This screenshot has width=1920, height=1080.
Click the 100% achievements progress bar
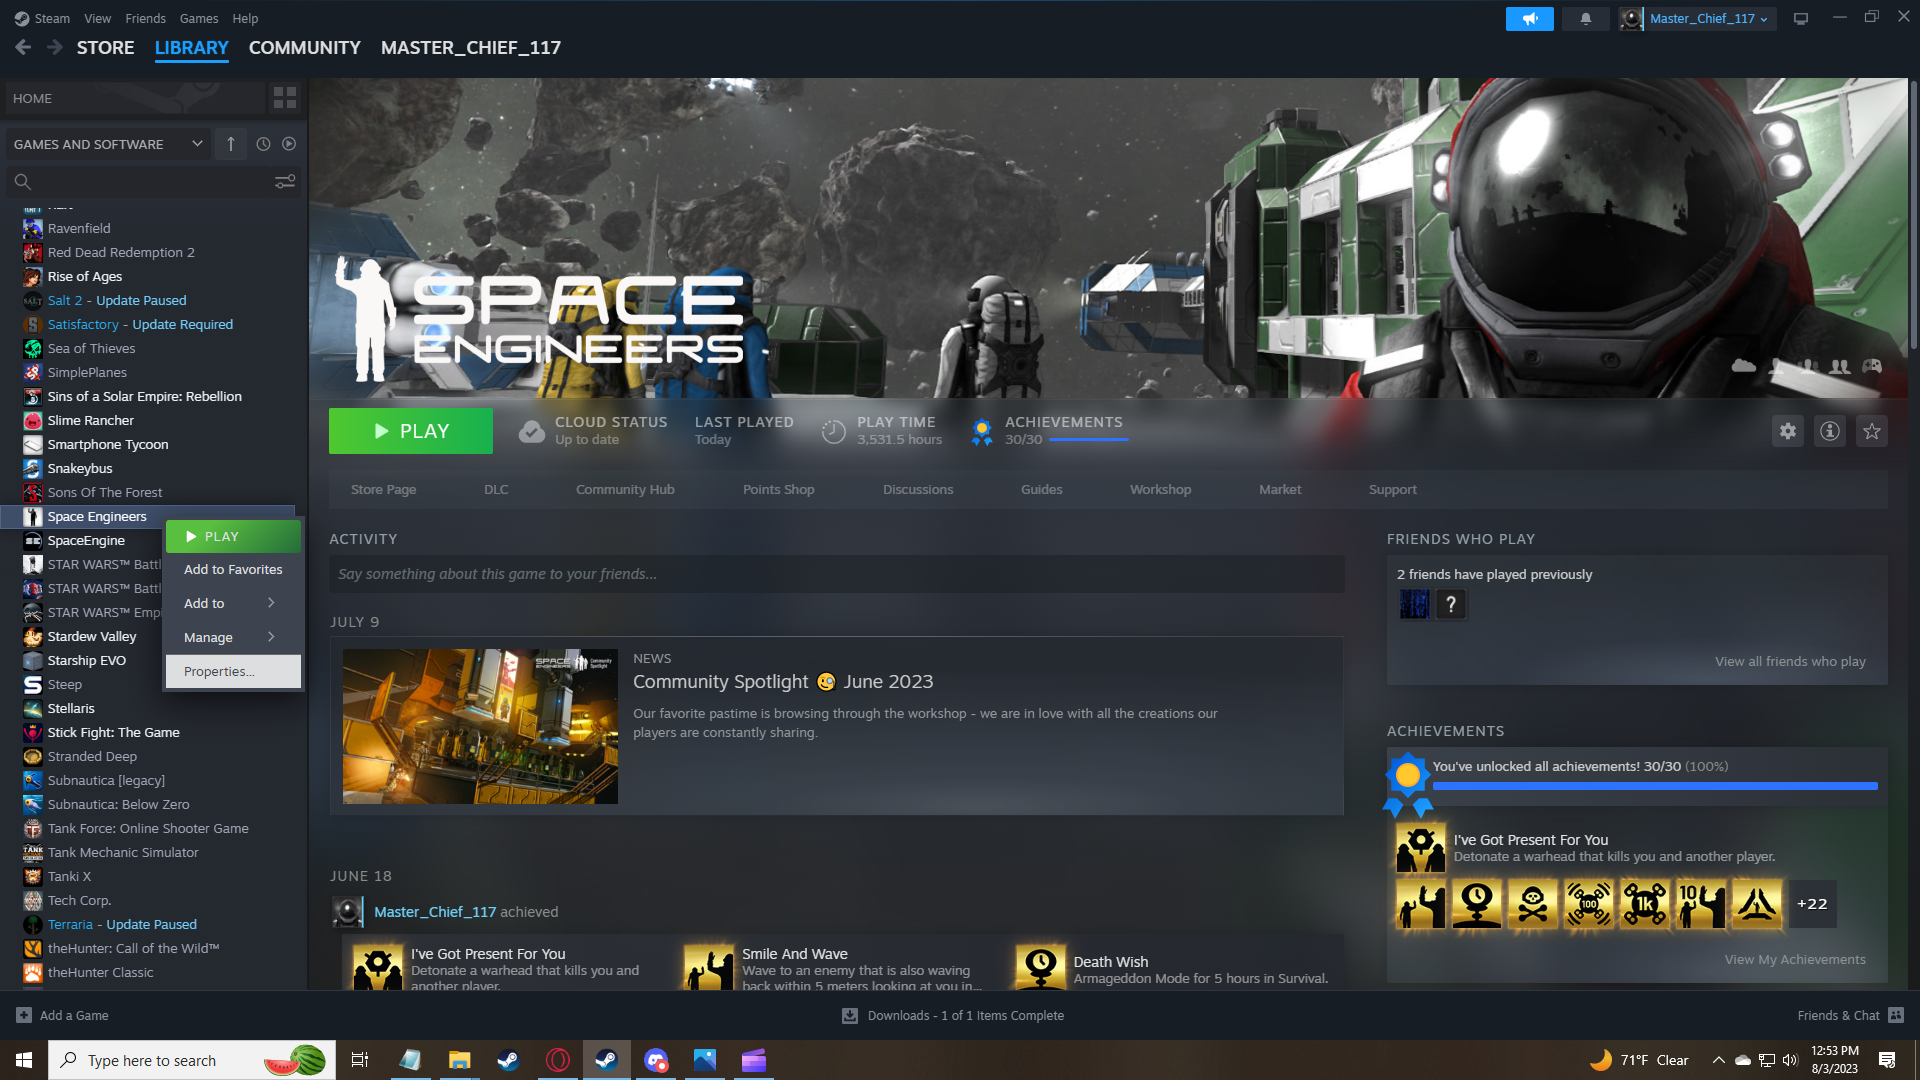1655,786
